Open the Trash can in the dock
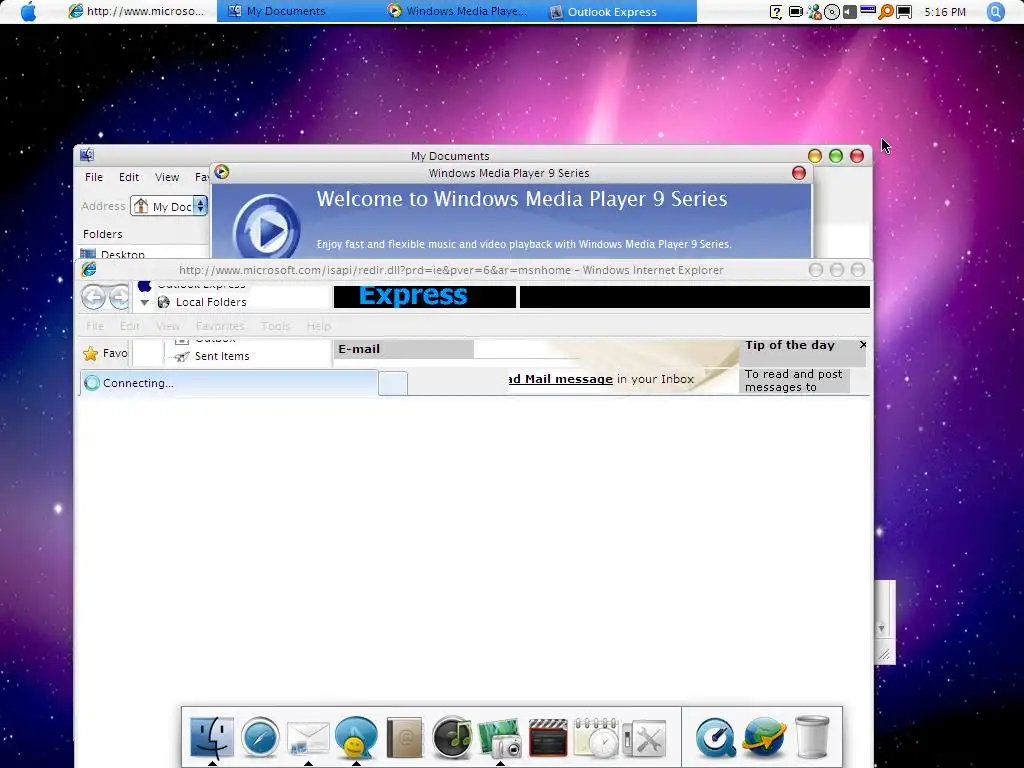Screen dimensions: 1024x768 [812, 737]
